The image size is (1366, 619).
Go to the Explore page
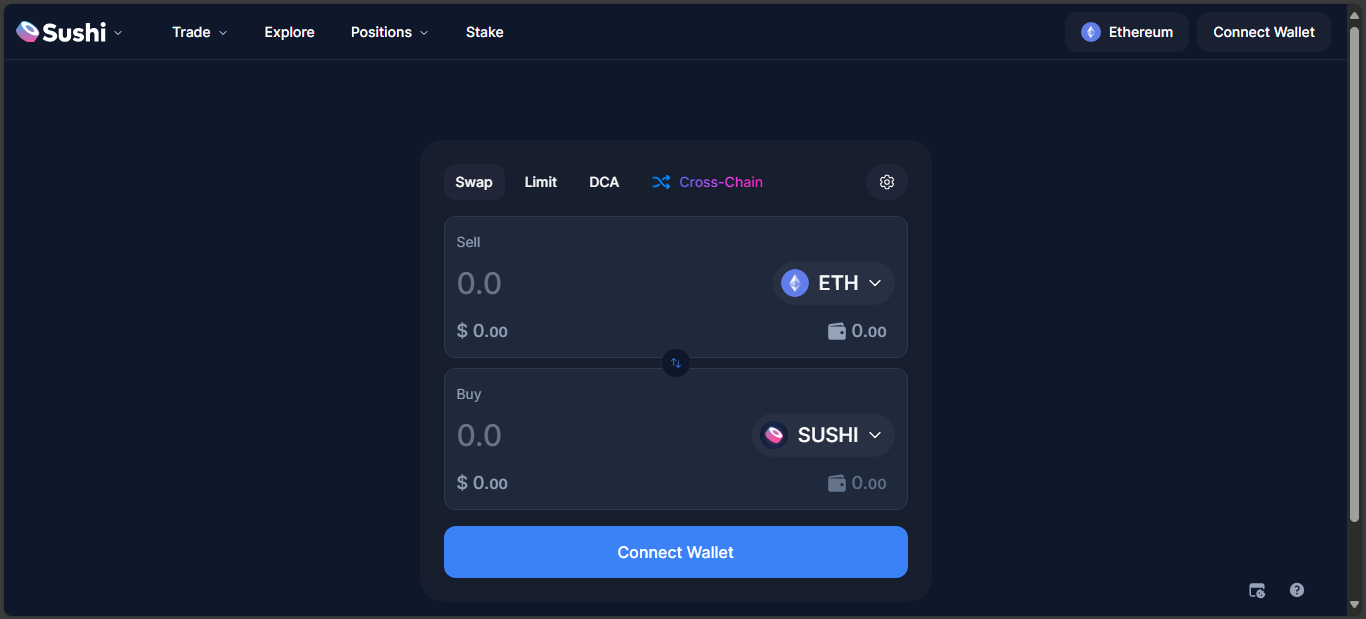point(289,32)
